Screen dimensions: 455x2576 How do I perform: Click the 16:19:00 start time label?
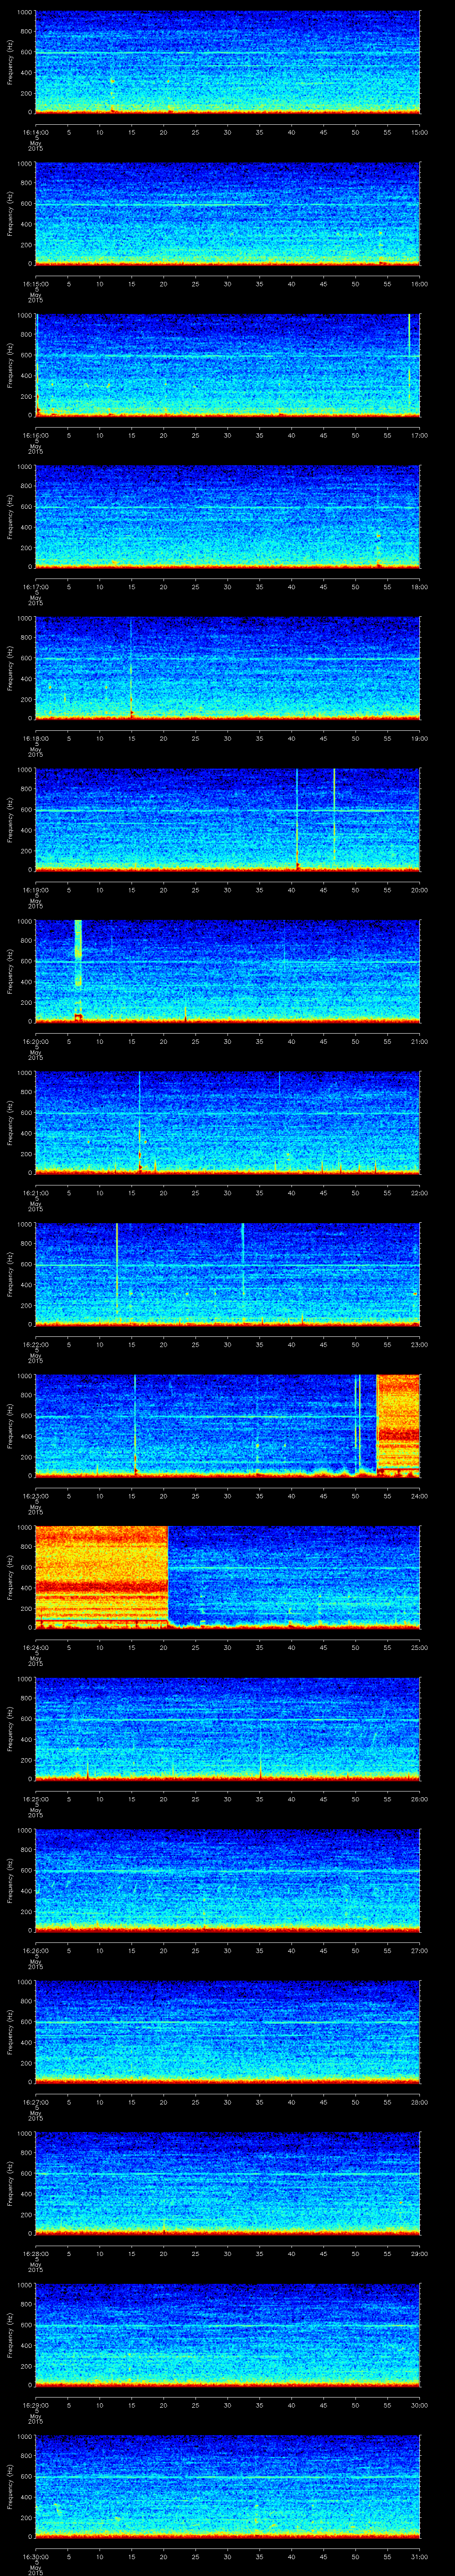(35, 890)
